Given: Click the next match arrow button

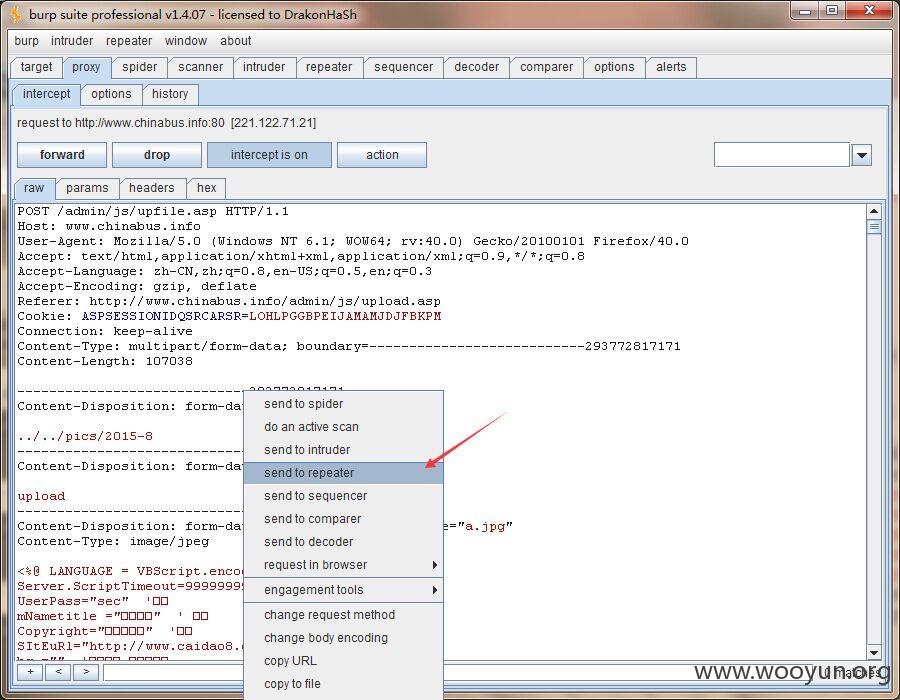Looking at the screenshot, I should pos(86,671).
